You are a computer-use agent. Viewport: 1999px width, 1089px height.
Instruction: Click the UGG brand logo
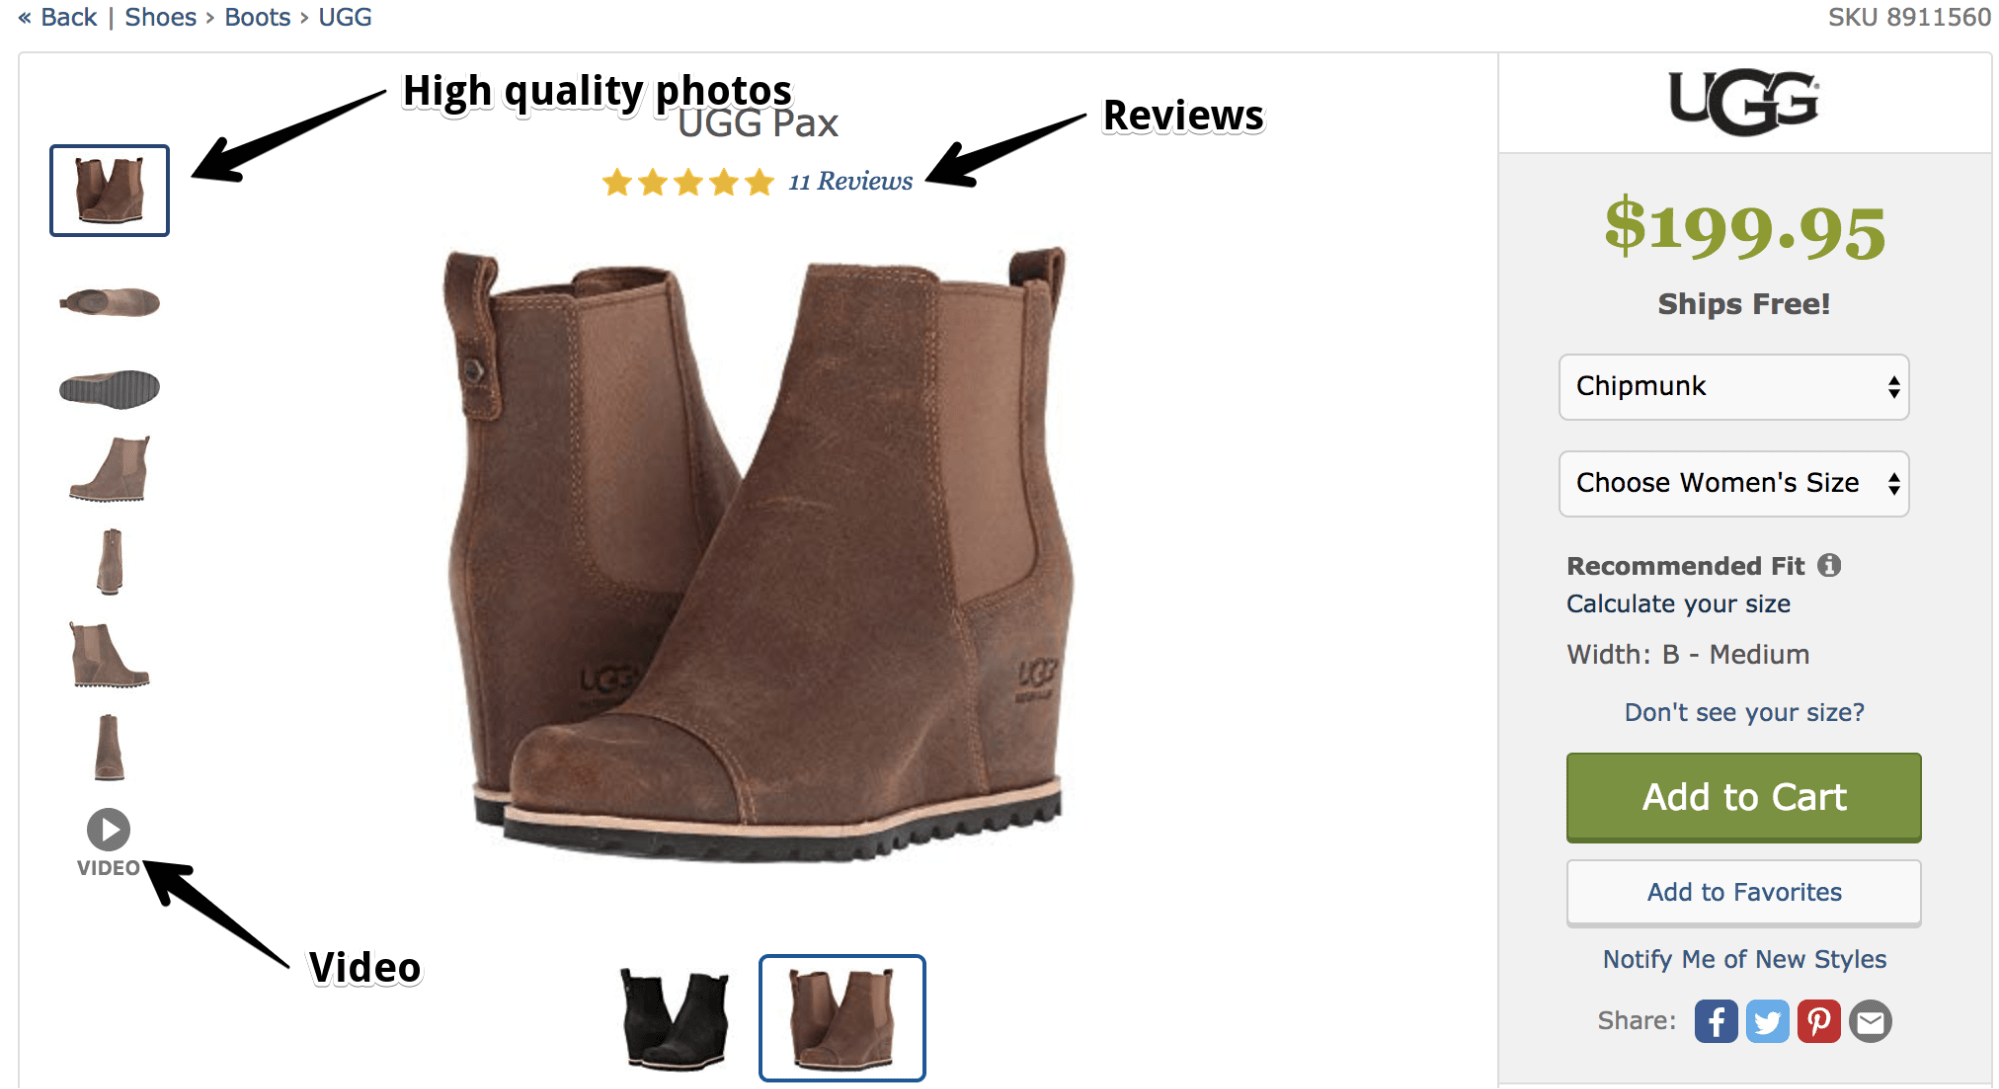click(1744, 100)
